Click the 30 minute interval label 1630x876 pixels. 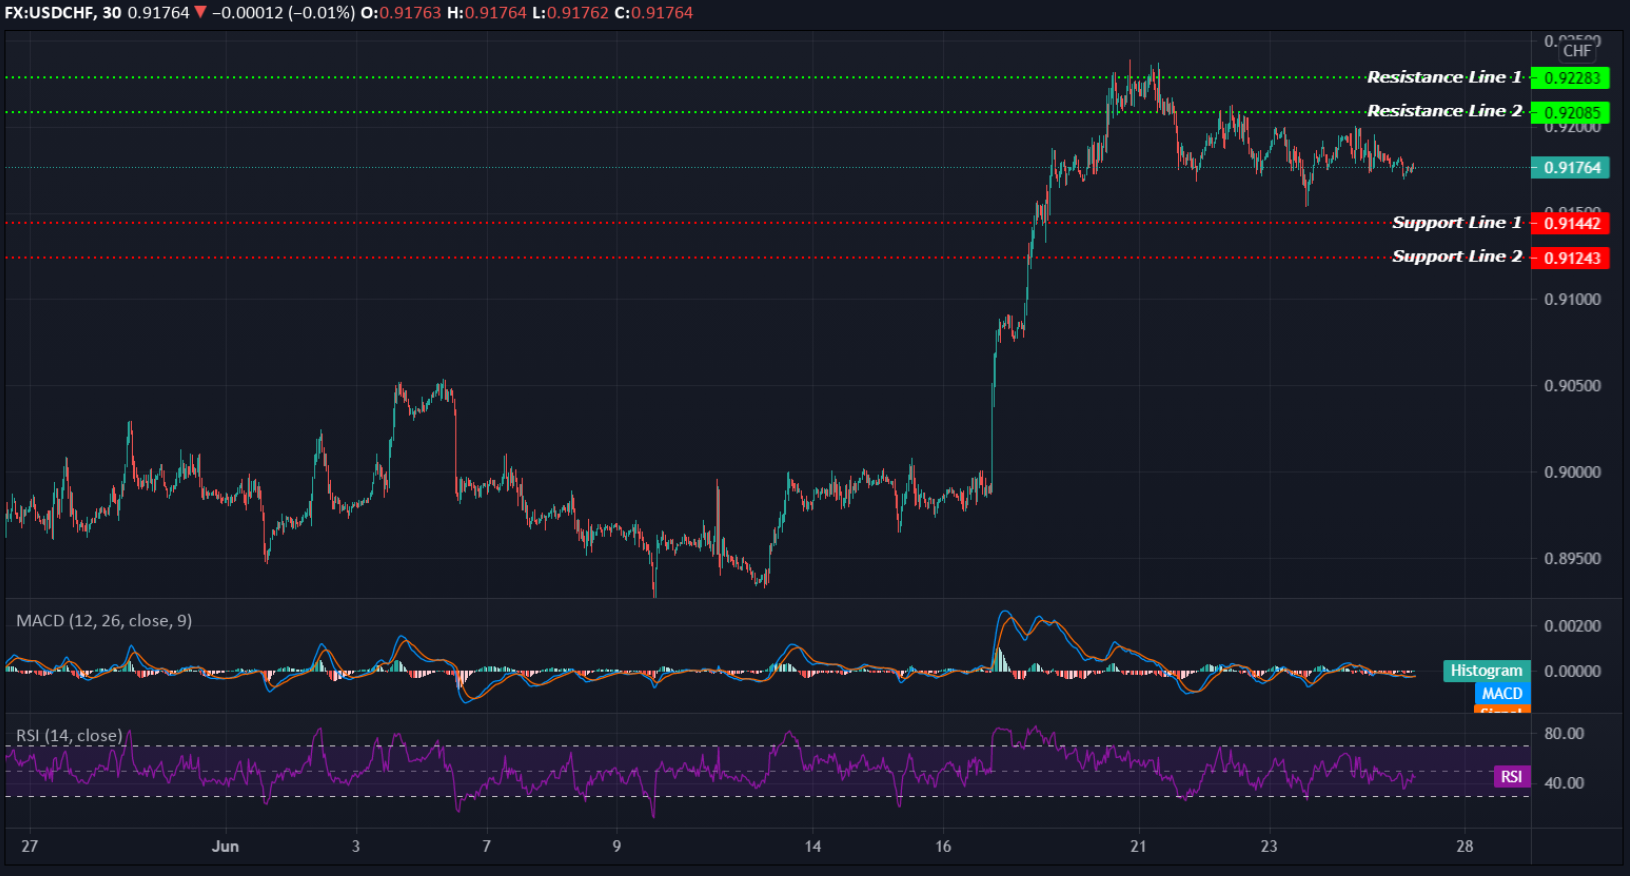tap(111, 13)
